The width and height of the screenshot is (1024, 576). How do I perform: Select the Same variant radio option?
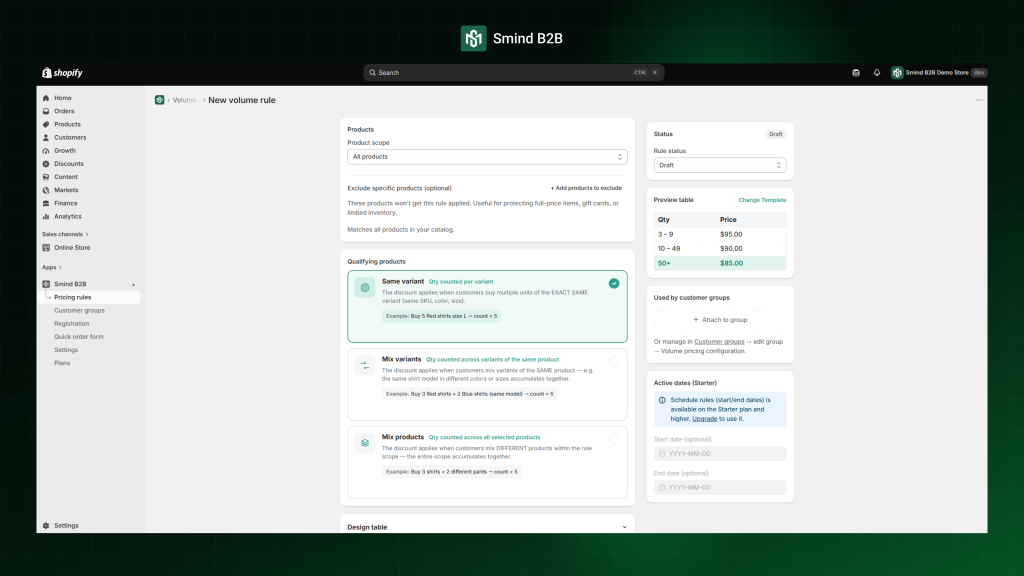click(614, 283)
